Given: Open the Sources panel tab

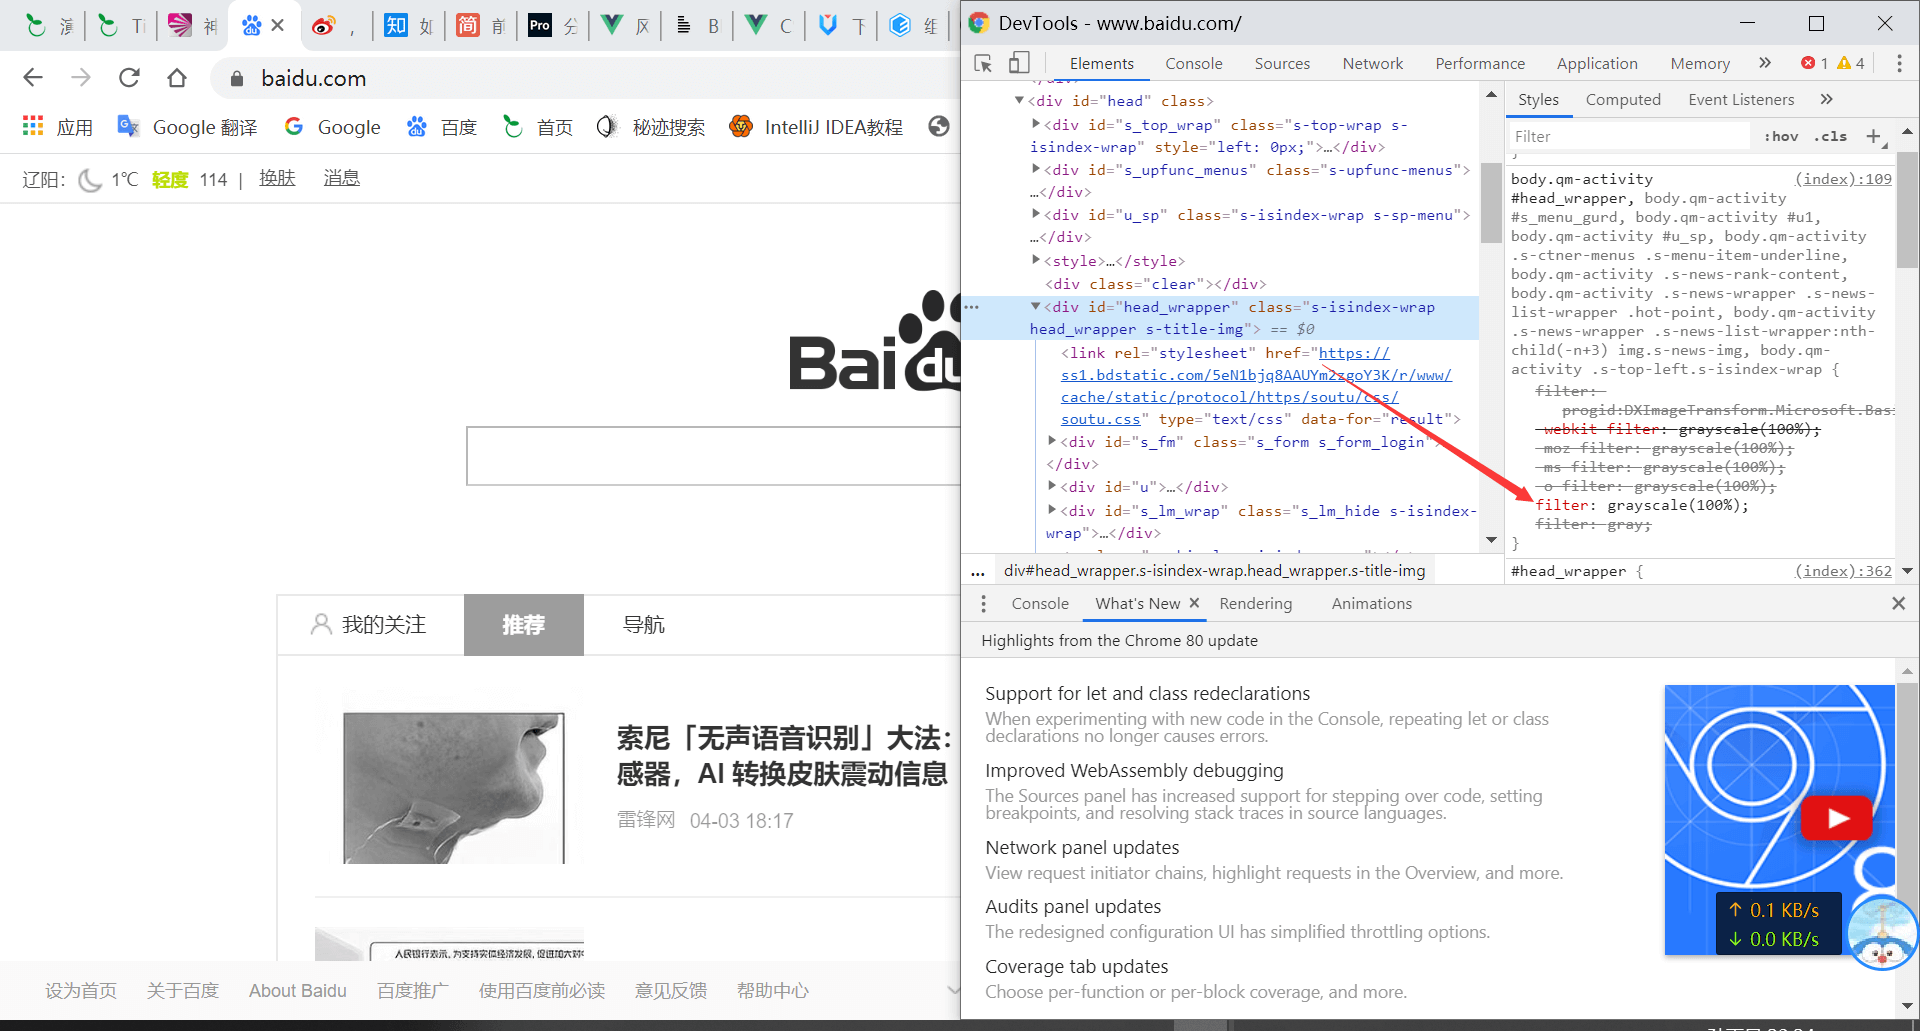Looking at the screenshot, I should point(1282,63).
